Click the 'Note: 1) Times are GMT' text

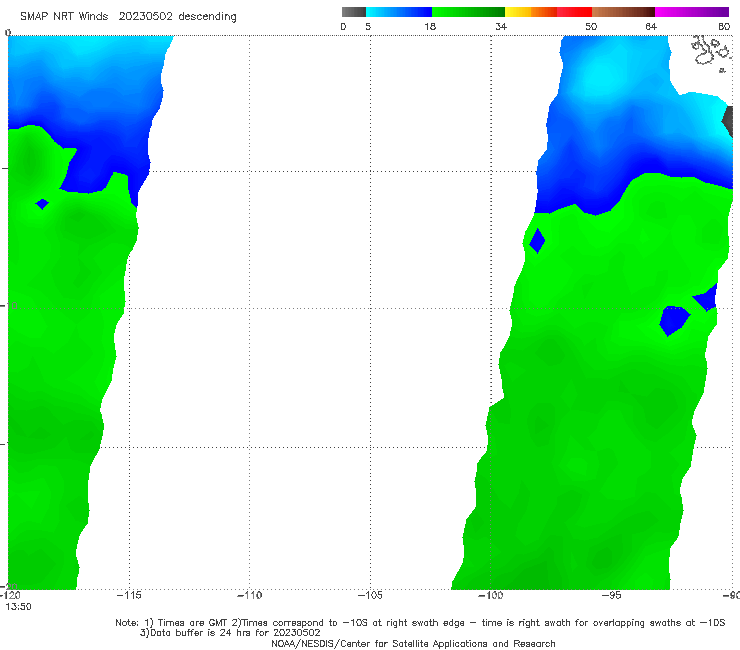tap(172, 623)
